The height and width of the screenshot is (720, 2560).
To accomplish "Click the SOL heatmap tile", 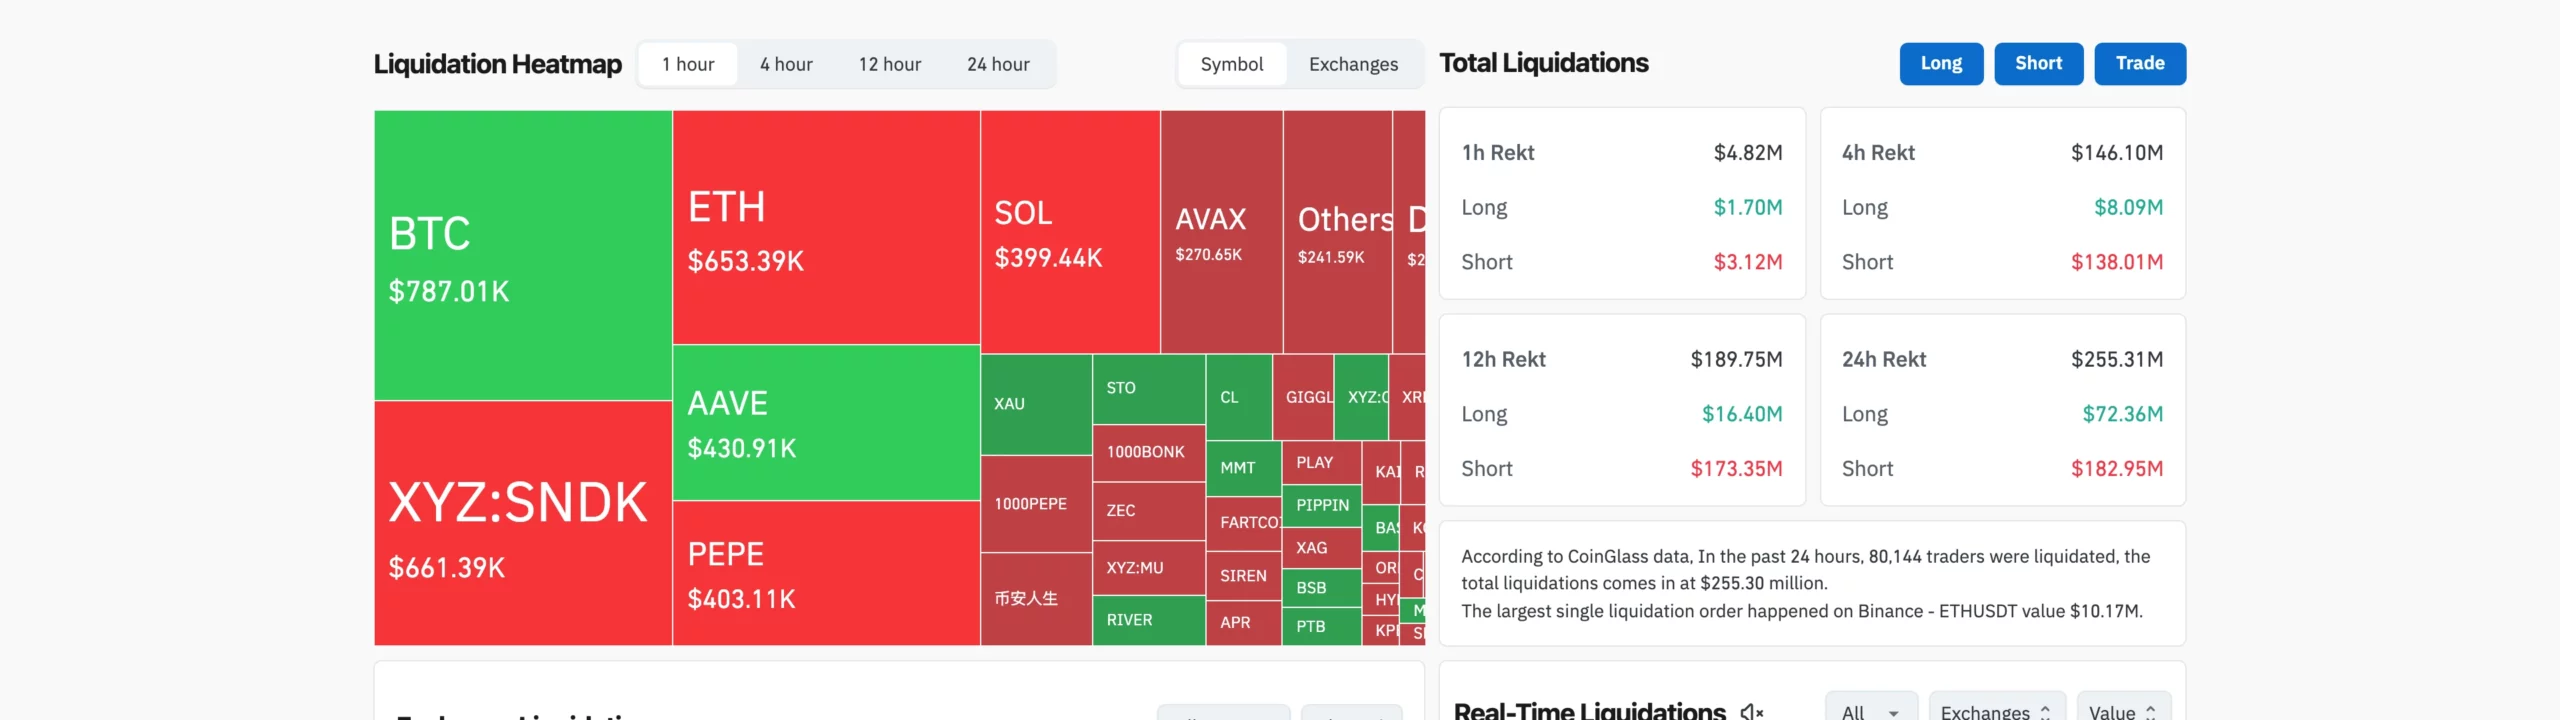I will 1070,232.
